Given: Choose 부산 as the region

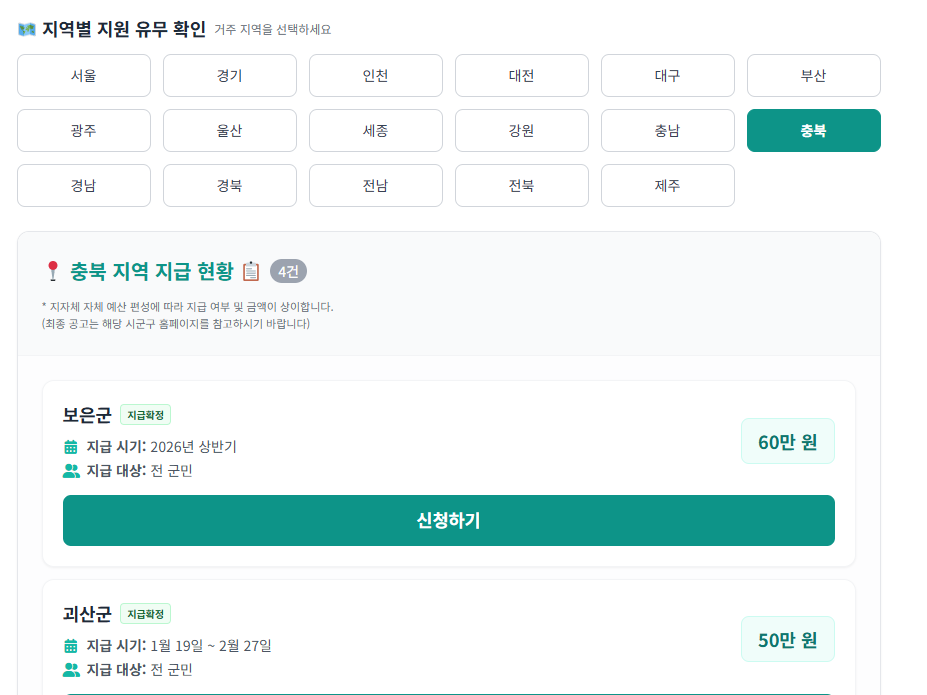Looking at the screenshot, I should pyautogui.click(x=814, y=76).
